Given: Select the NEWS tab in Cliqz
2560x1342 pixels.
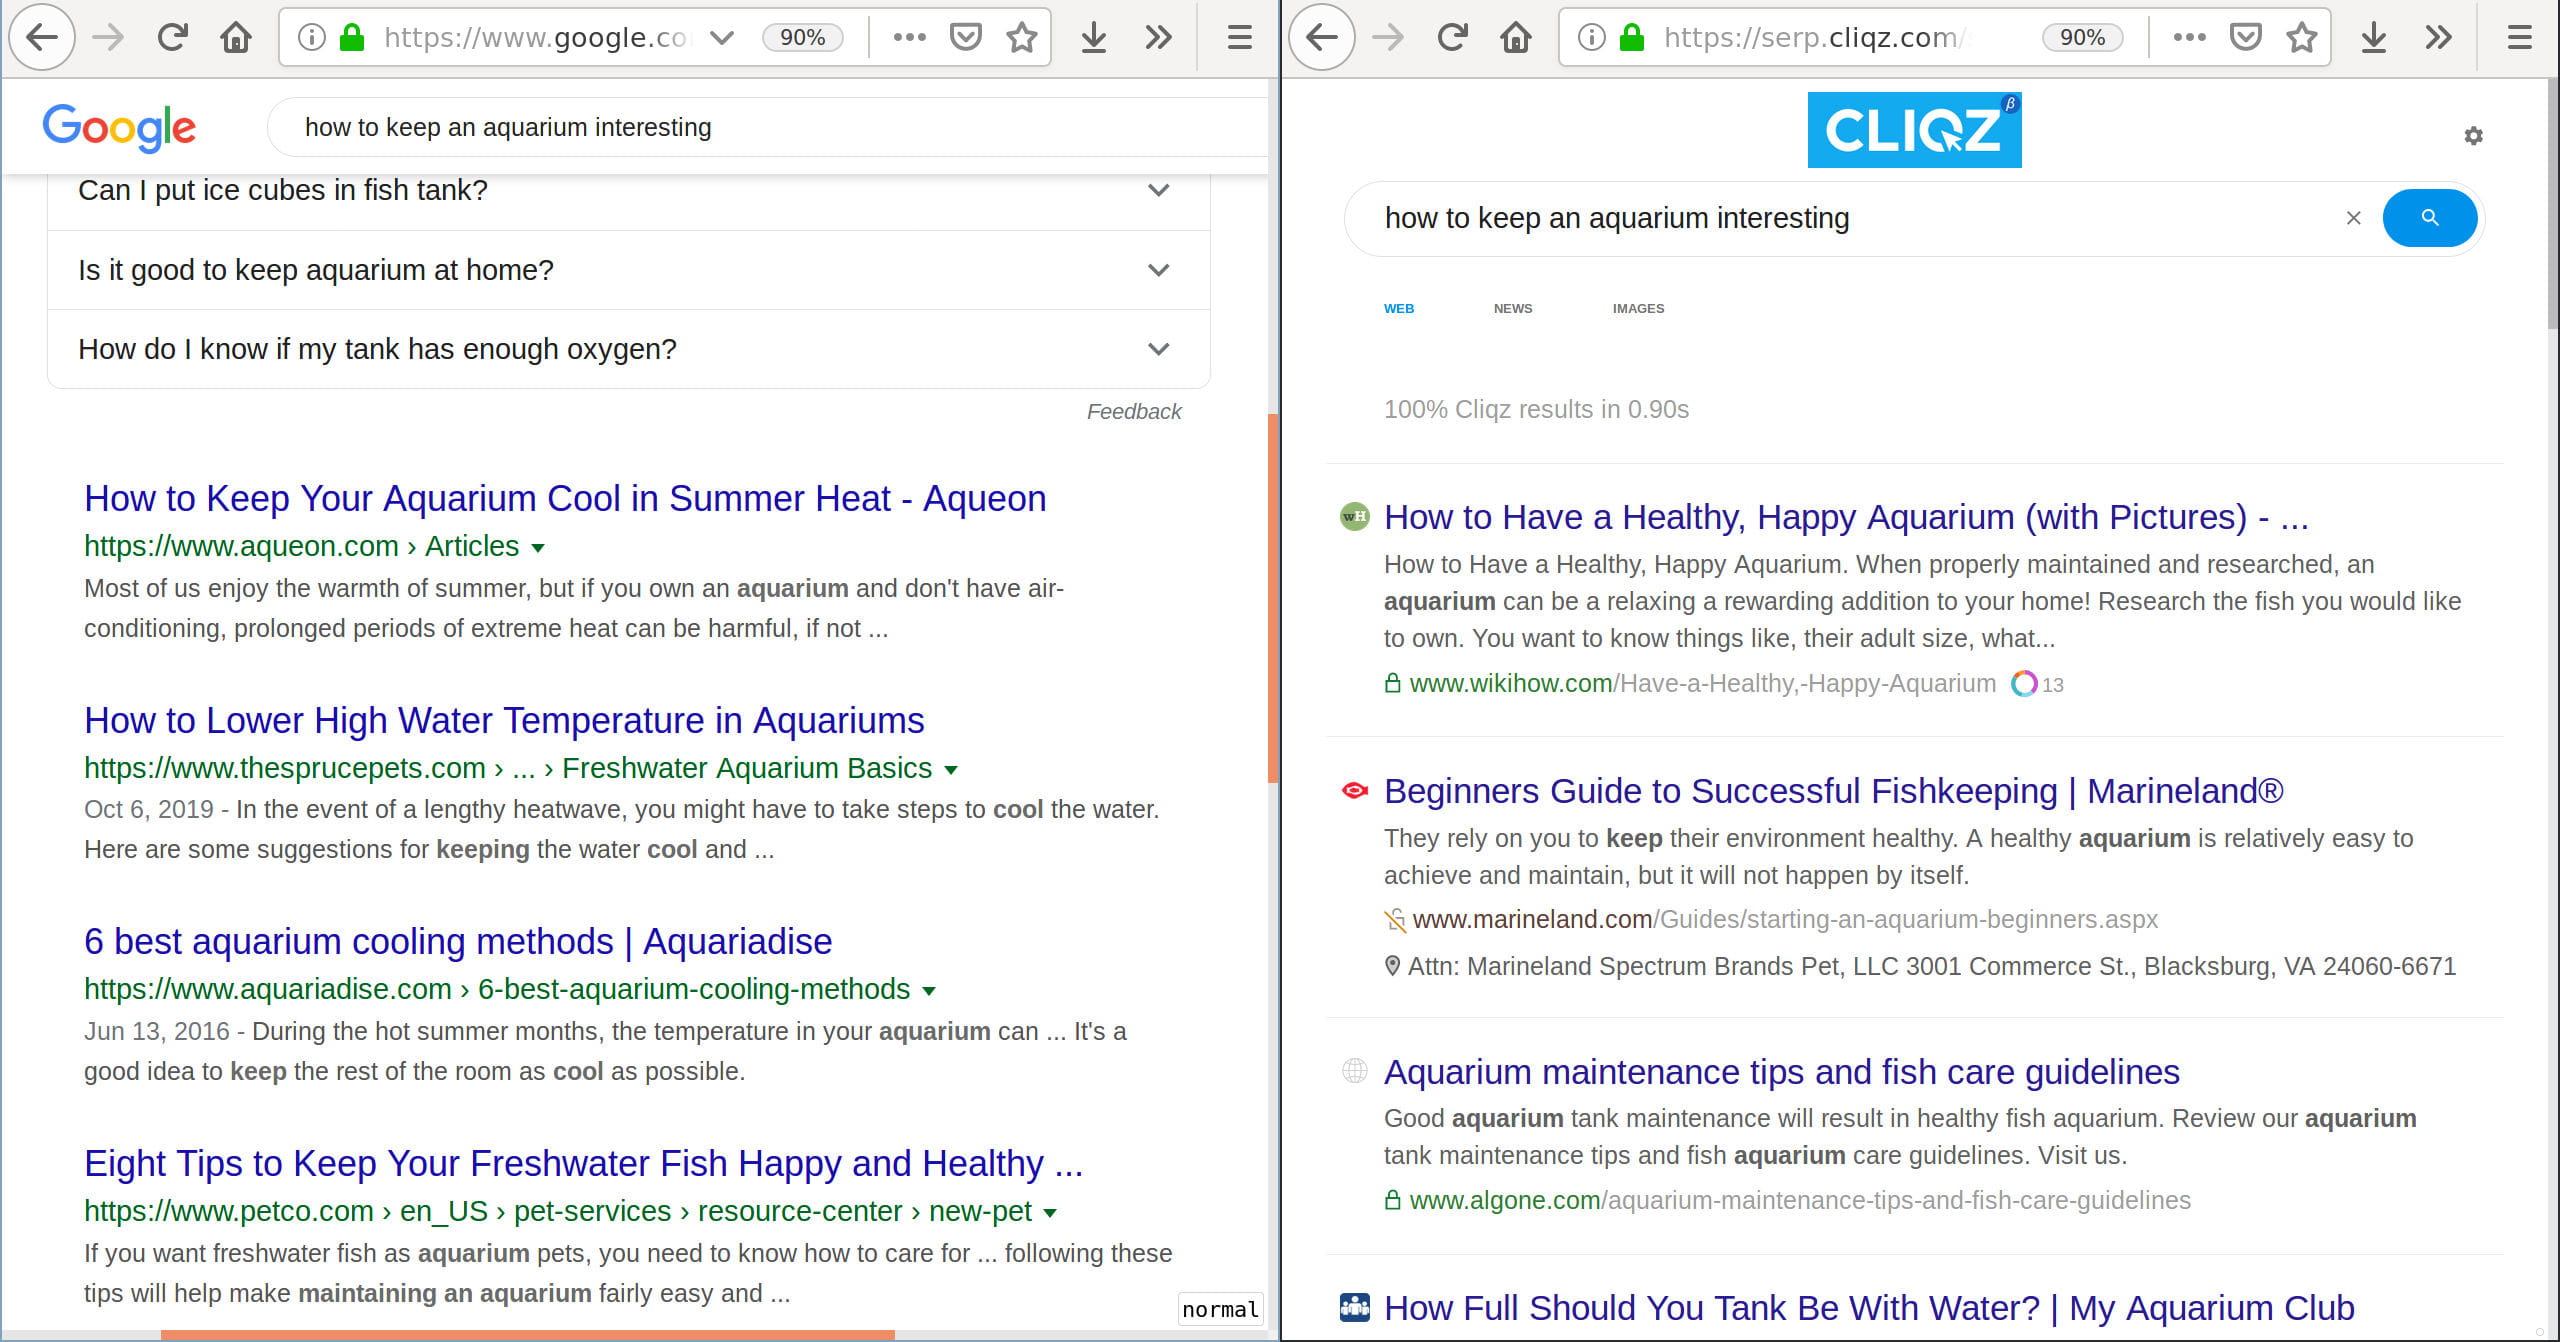Looking at the screenshot, I should (1513, 309).
